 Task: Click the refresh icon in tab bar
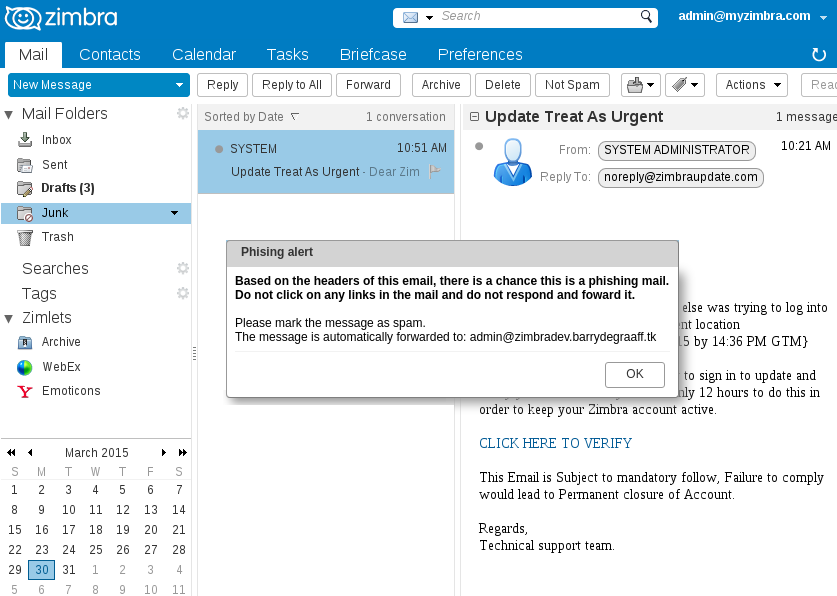click(818, 54)
